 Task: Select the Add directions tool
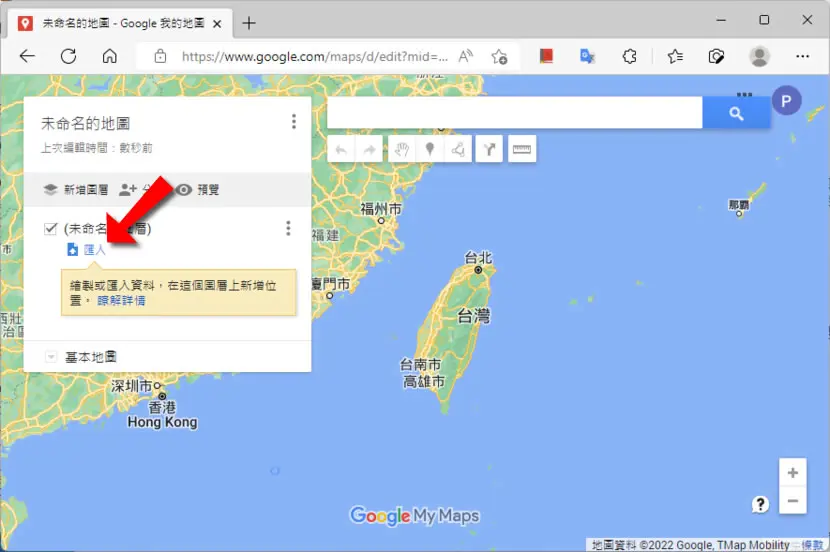point(489,150)
